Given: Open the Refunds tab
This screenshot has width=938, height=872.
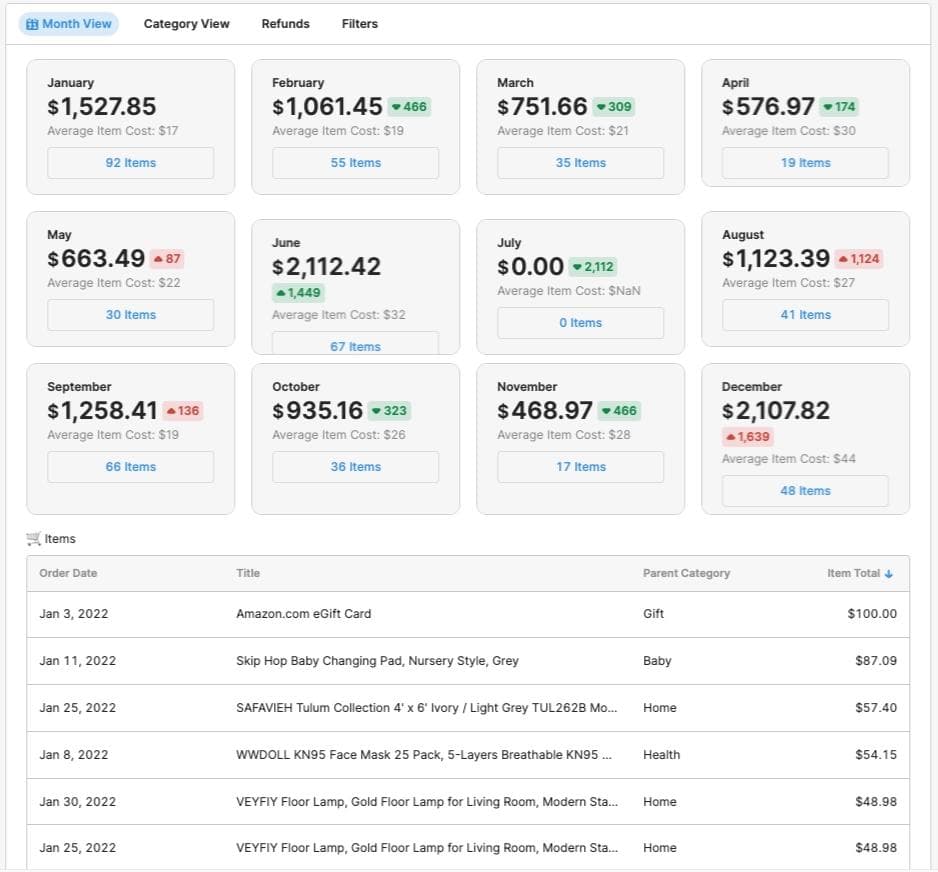Looking at the screenshot, I should point(285,24).
